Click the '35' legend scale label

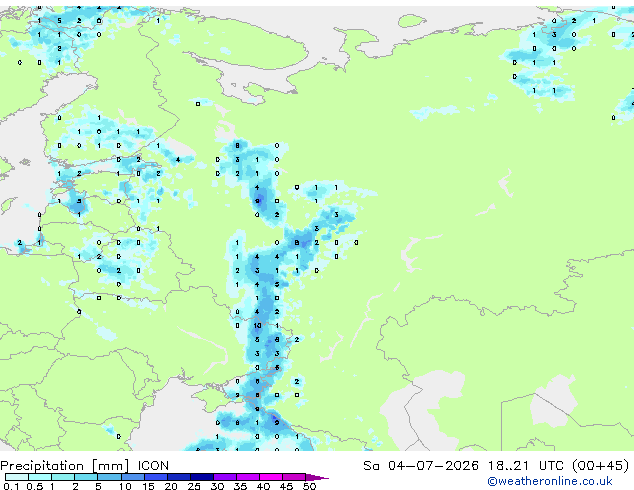pyautogui.click(x=240, y=486)
